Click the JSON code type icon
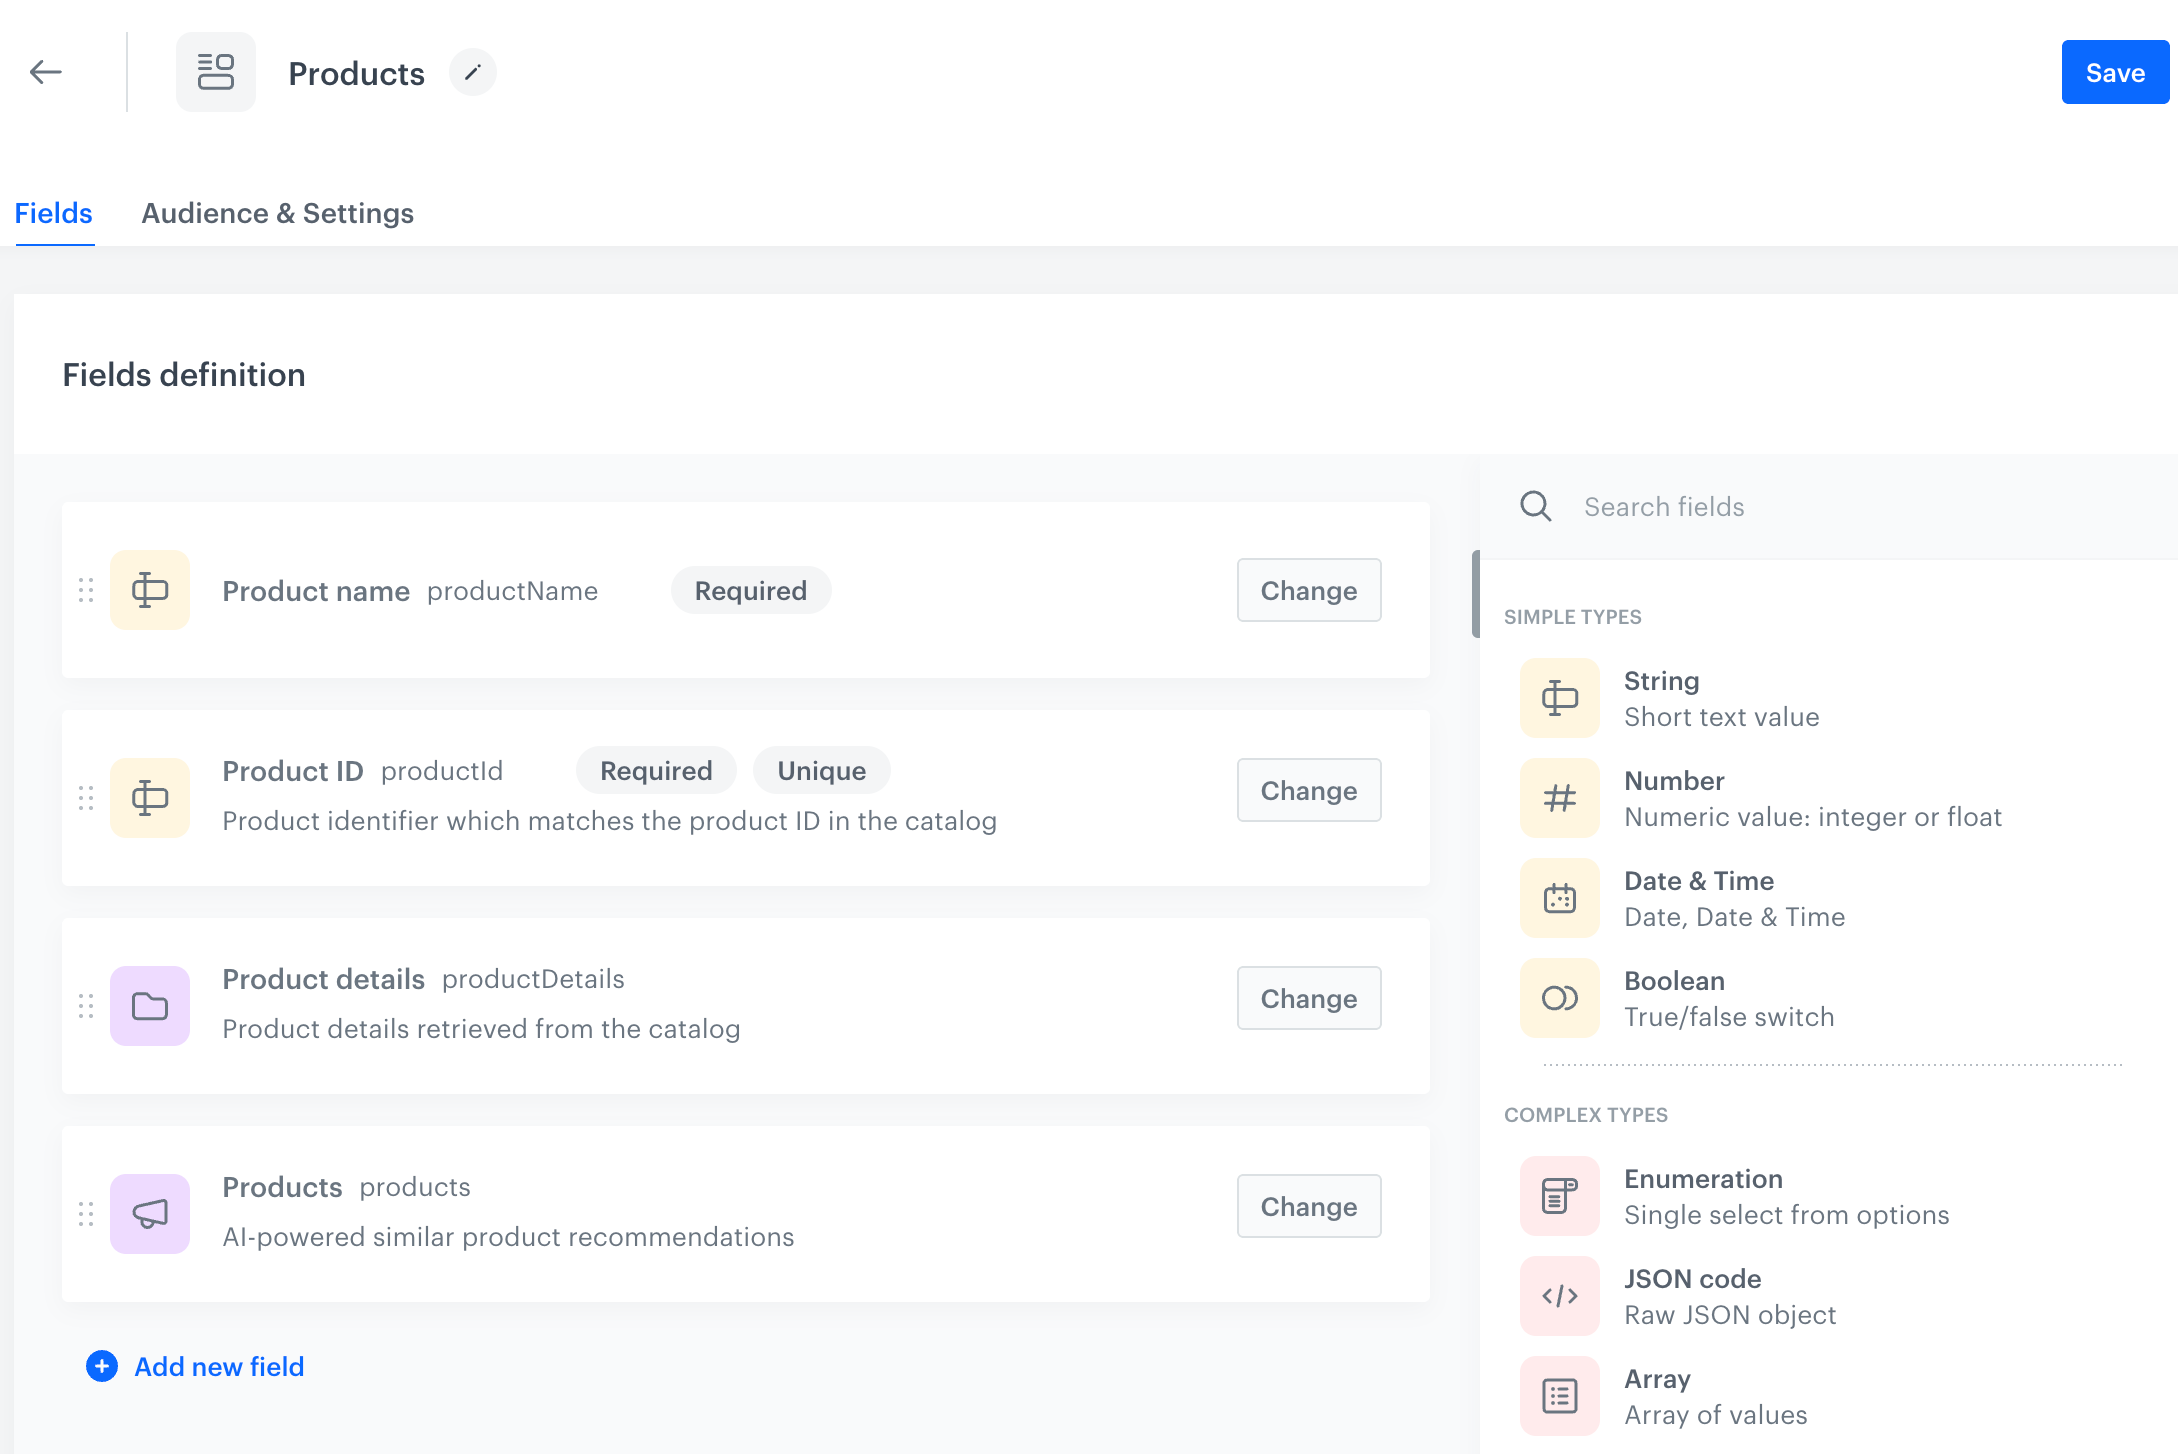 [1558, 1295]
